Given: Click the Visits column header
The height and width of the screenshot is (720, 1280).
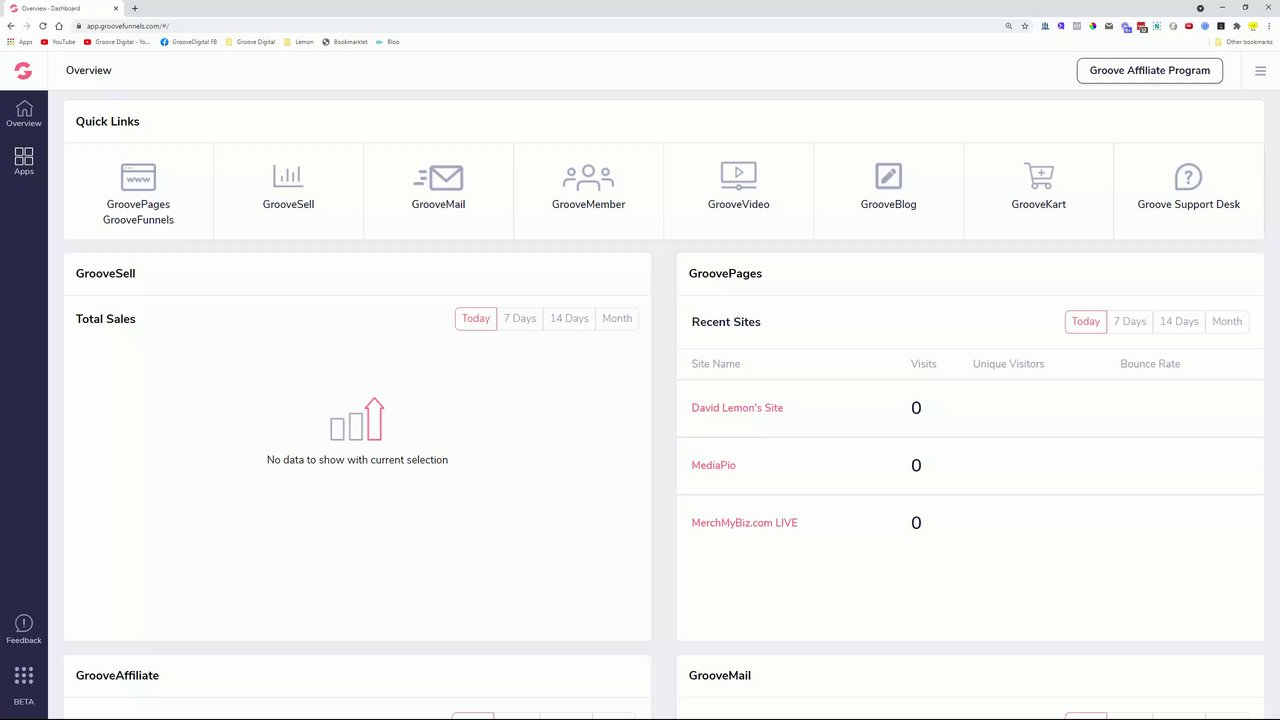Looking at the screenshot, I should pyautogui.click(x=924, y=364).
